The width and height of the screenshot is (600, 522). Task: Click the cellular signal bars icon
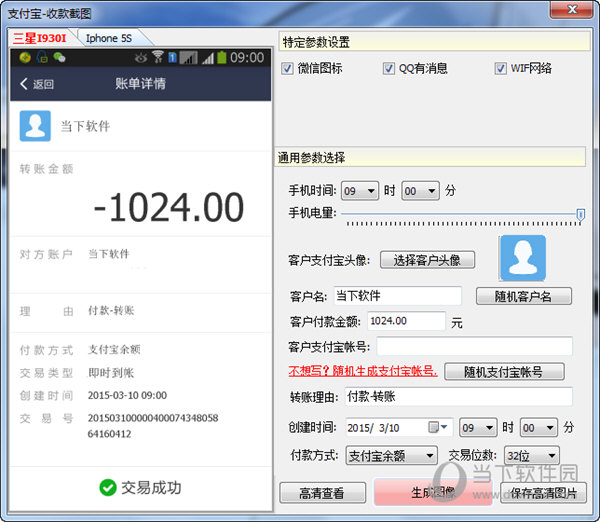208,58
